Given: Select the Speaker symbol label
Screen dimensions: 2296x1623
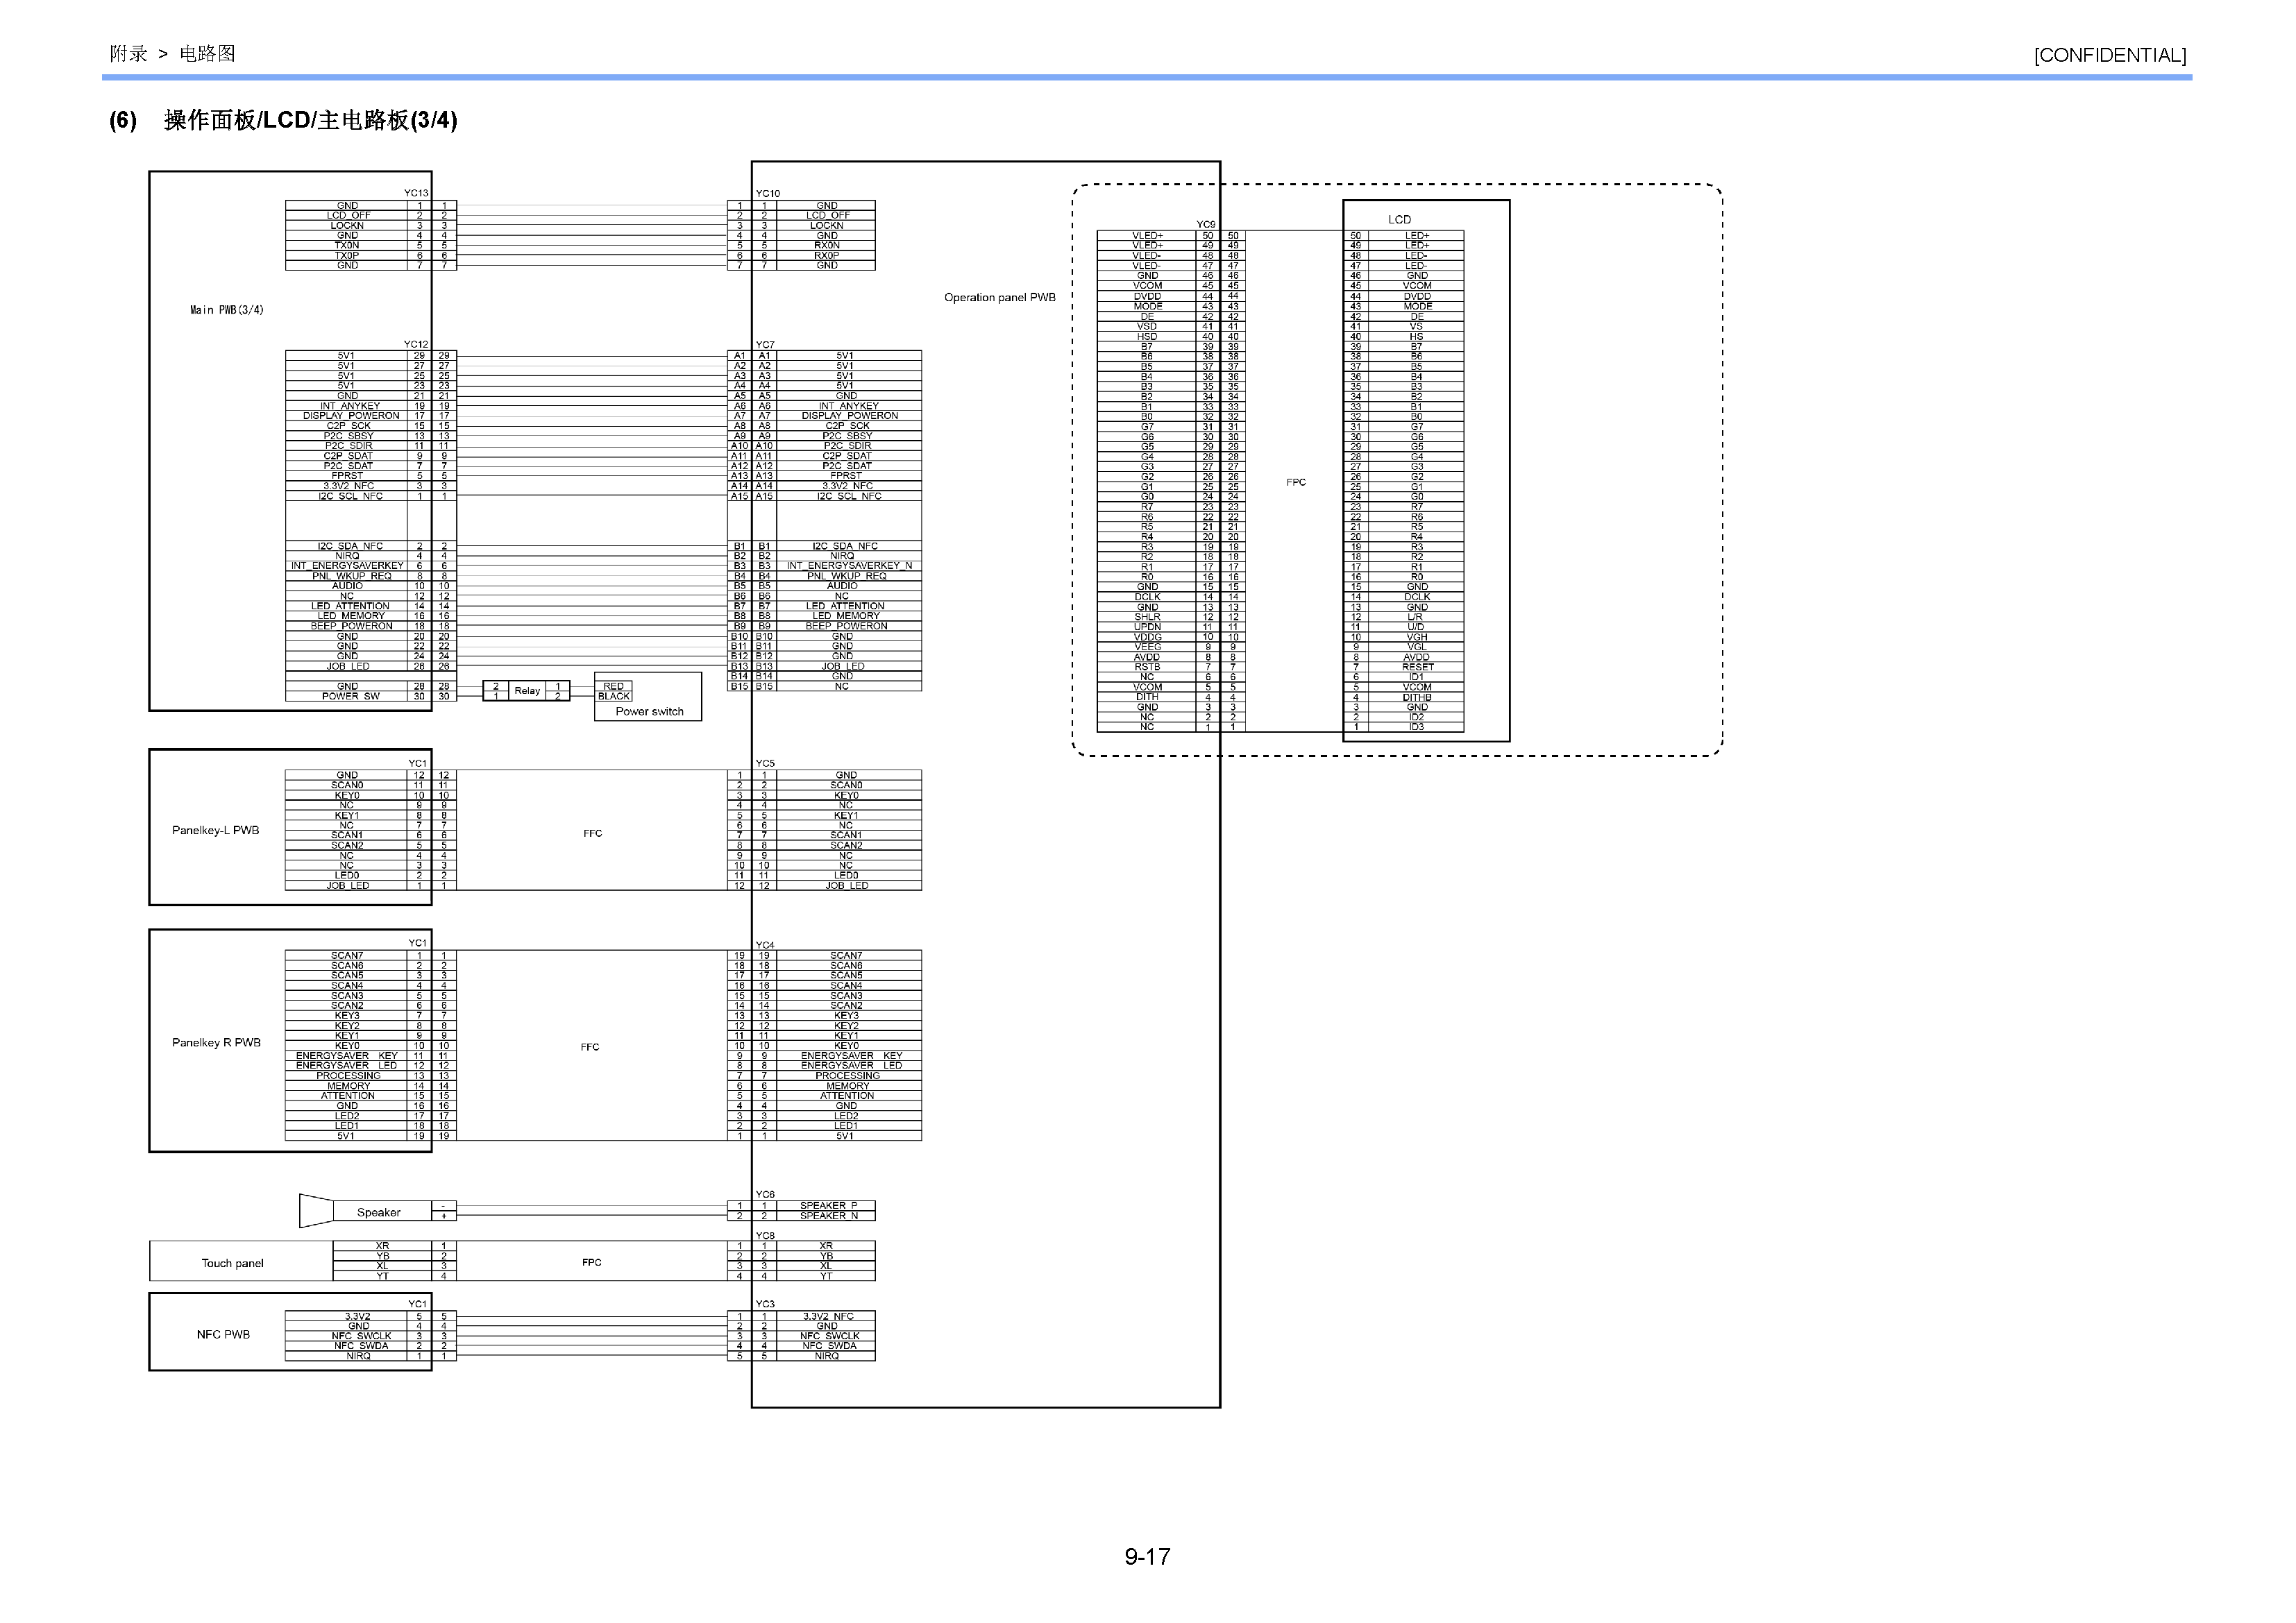Looking at the screenshot, I should pyautogui.click(x=378, y=1212).
